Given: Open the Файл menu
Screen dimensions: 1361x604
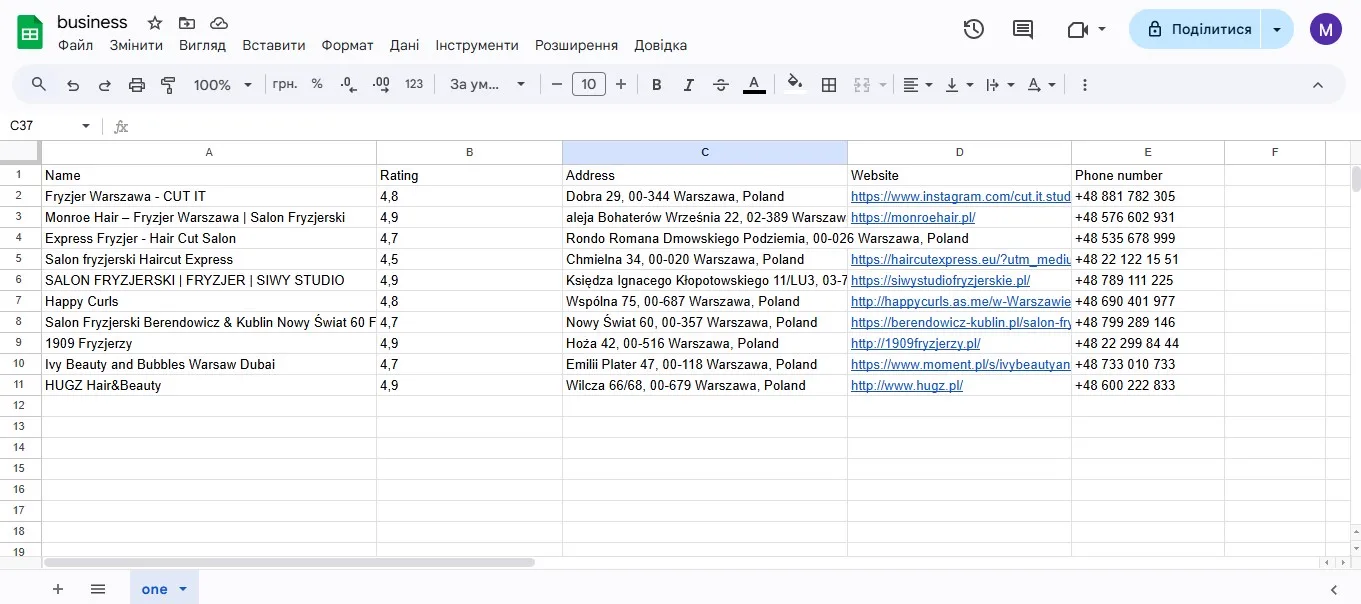Looking at the screenshot, I should 76,45.
